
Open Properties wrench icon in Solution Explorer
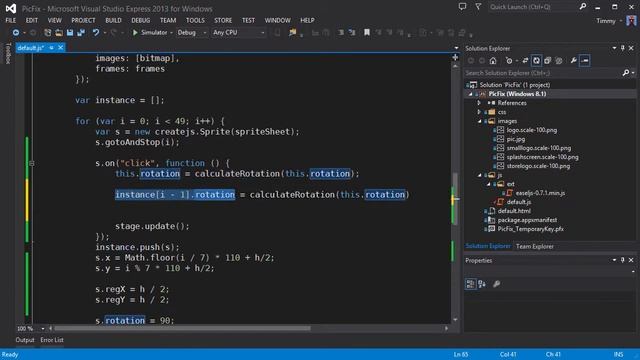[573, 61]
